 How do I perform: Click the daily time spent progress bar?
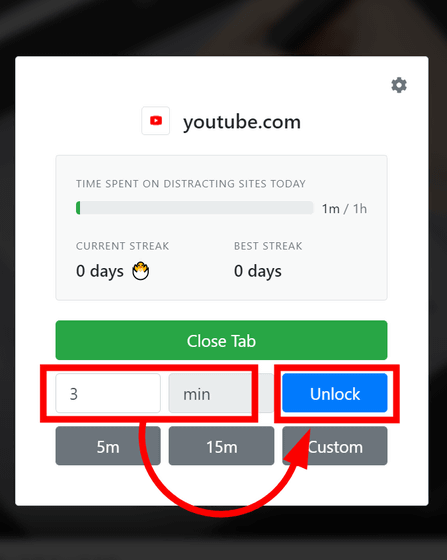195,208
